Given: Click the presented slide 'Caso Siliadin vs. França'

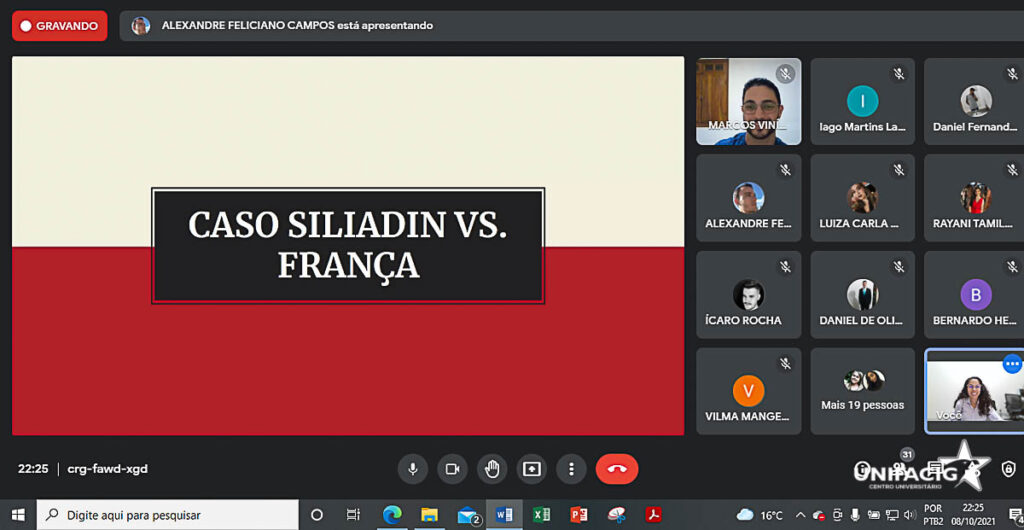Looking at the screenshot, I should (x=348, y=245).
